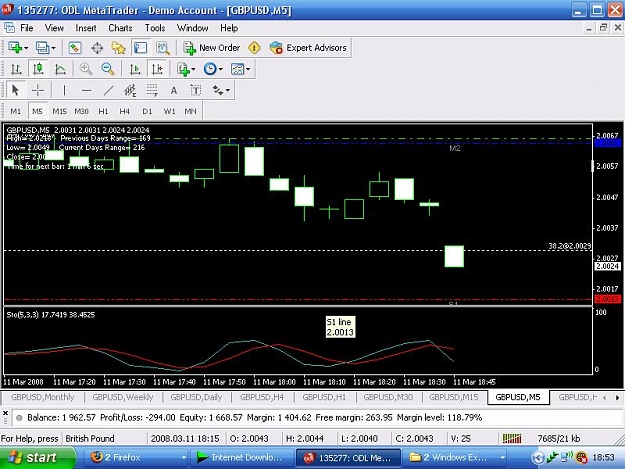Select the Cursor arrow tool
This screenshot has width=625, height=469.
[x=15, y=90]
